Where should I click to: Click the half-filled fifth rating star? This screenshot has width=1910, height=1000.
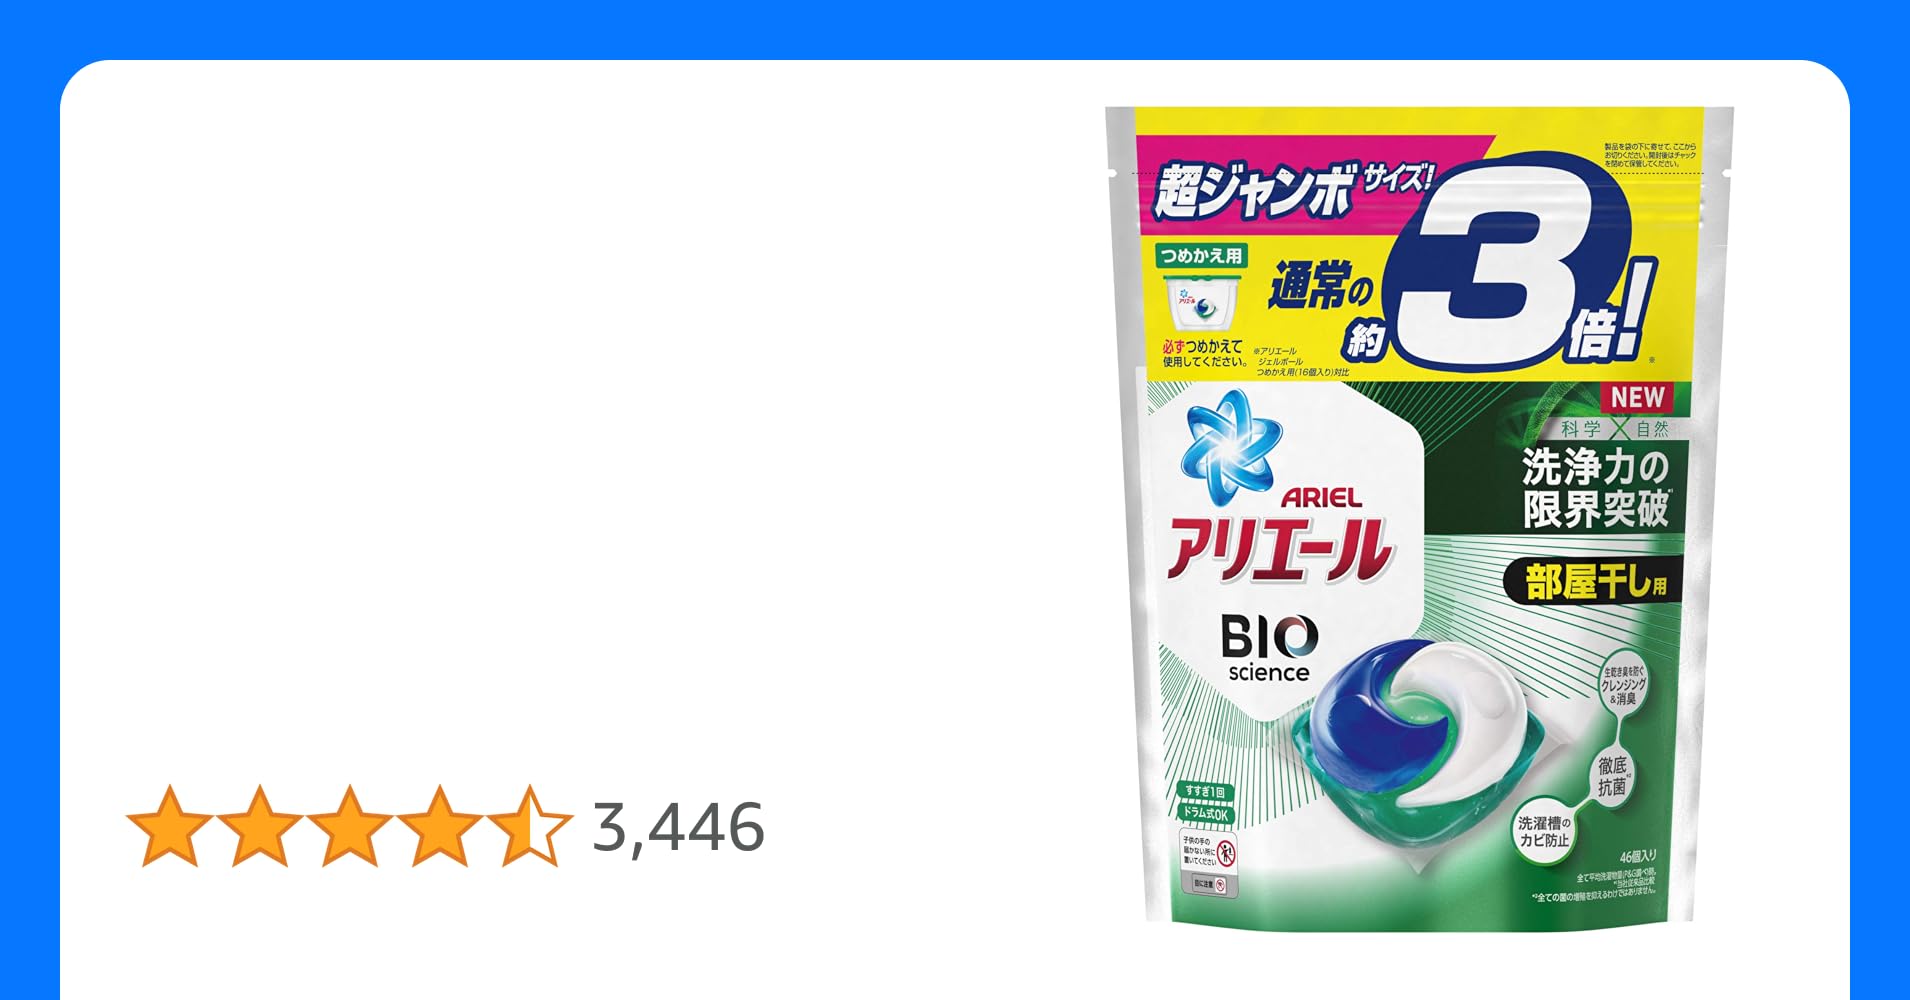[x=529, y=826]
